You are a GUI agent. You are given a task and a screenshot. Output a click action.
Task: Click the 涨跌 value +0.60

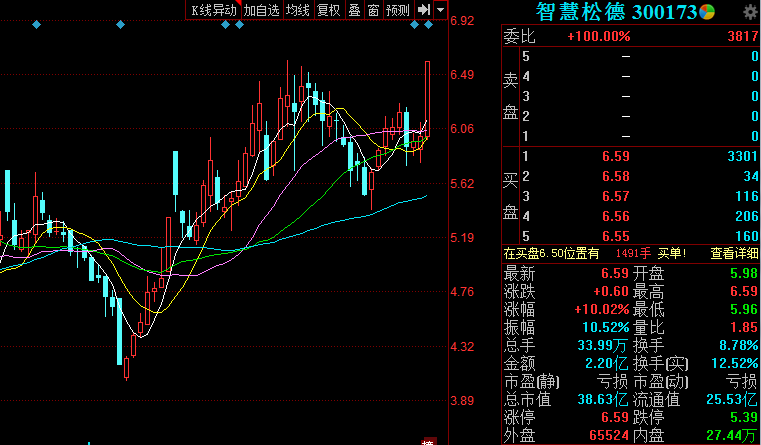[611, 291]
